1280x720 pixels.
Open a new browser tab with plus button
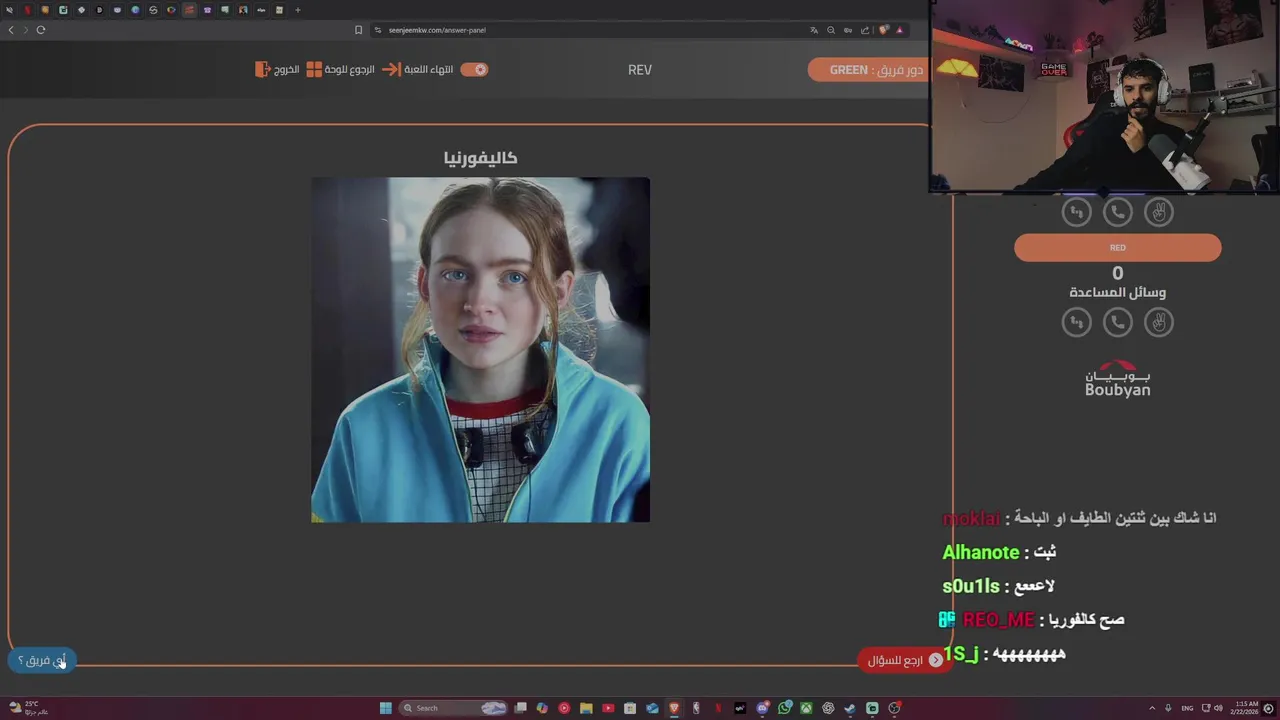[x=297, y=10]
